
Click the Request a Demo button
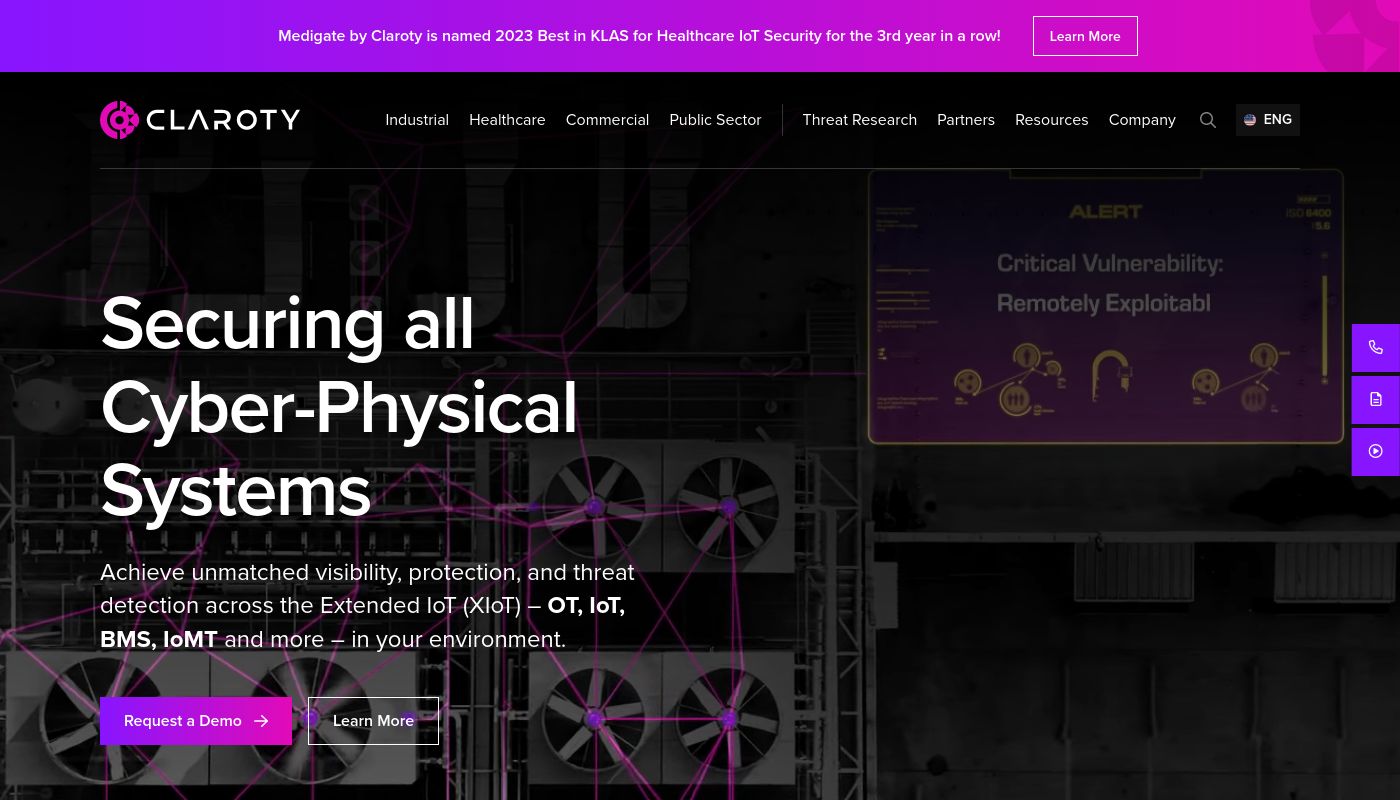click(x=196, y=721)
